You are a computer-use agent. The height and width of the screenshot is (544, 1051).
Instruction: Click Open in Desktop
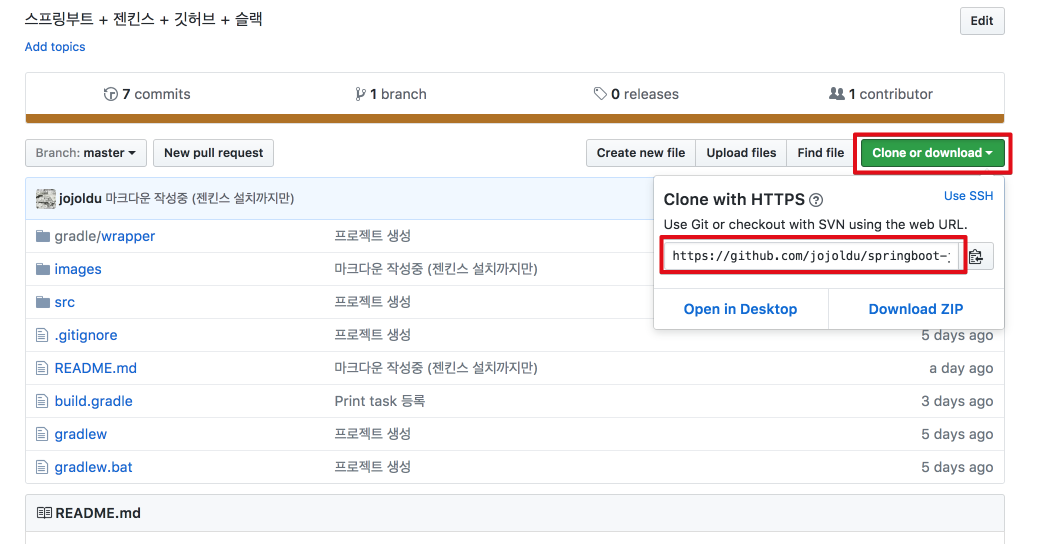point(741,309)
